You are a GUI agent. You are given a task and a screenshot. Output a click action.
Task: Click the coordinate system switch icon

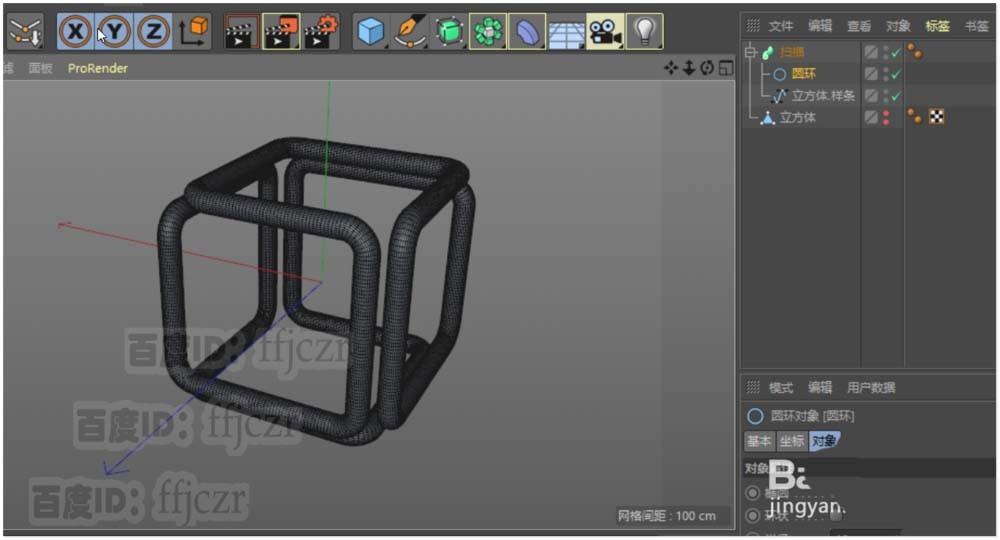point(193,31)
